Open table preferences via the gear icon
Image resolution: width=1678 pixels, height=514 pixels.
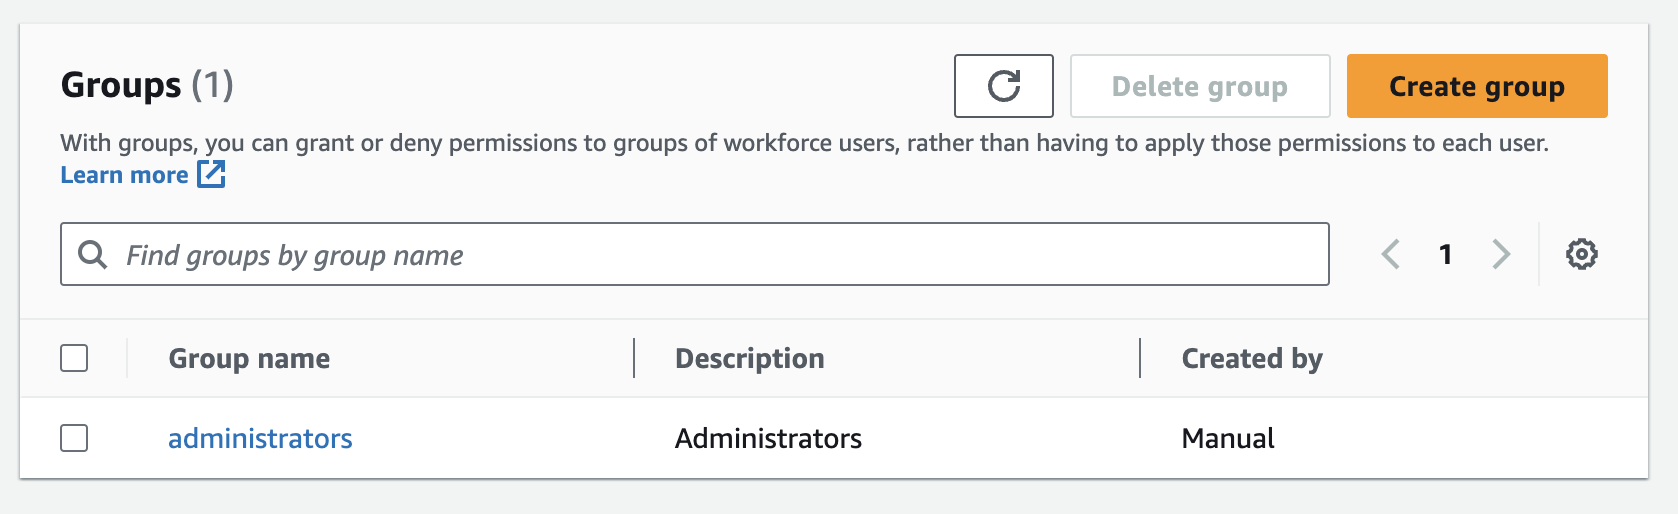tap(1581, 254)
